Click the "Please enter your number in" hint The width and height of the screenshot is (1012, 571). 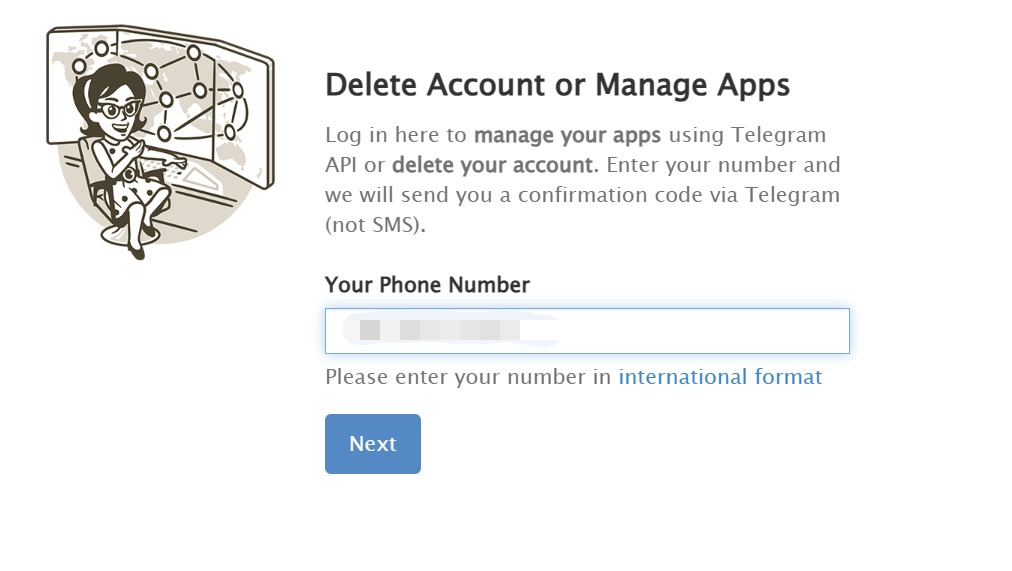(x=468, y=377)
